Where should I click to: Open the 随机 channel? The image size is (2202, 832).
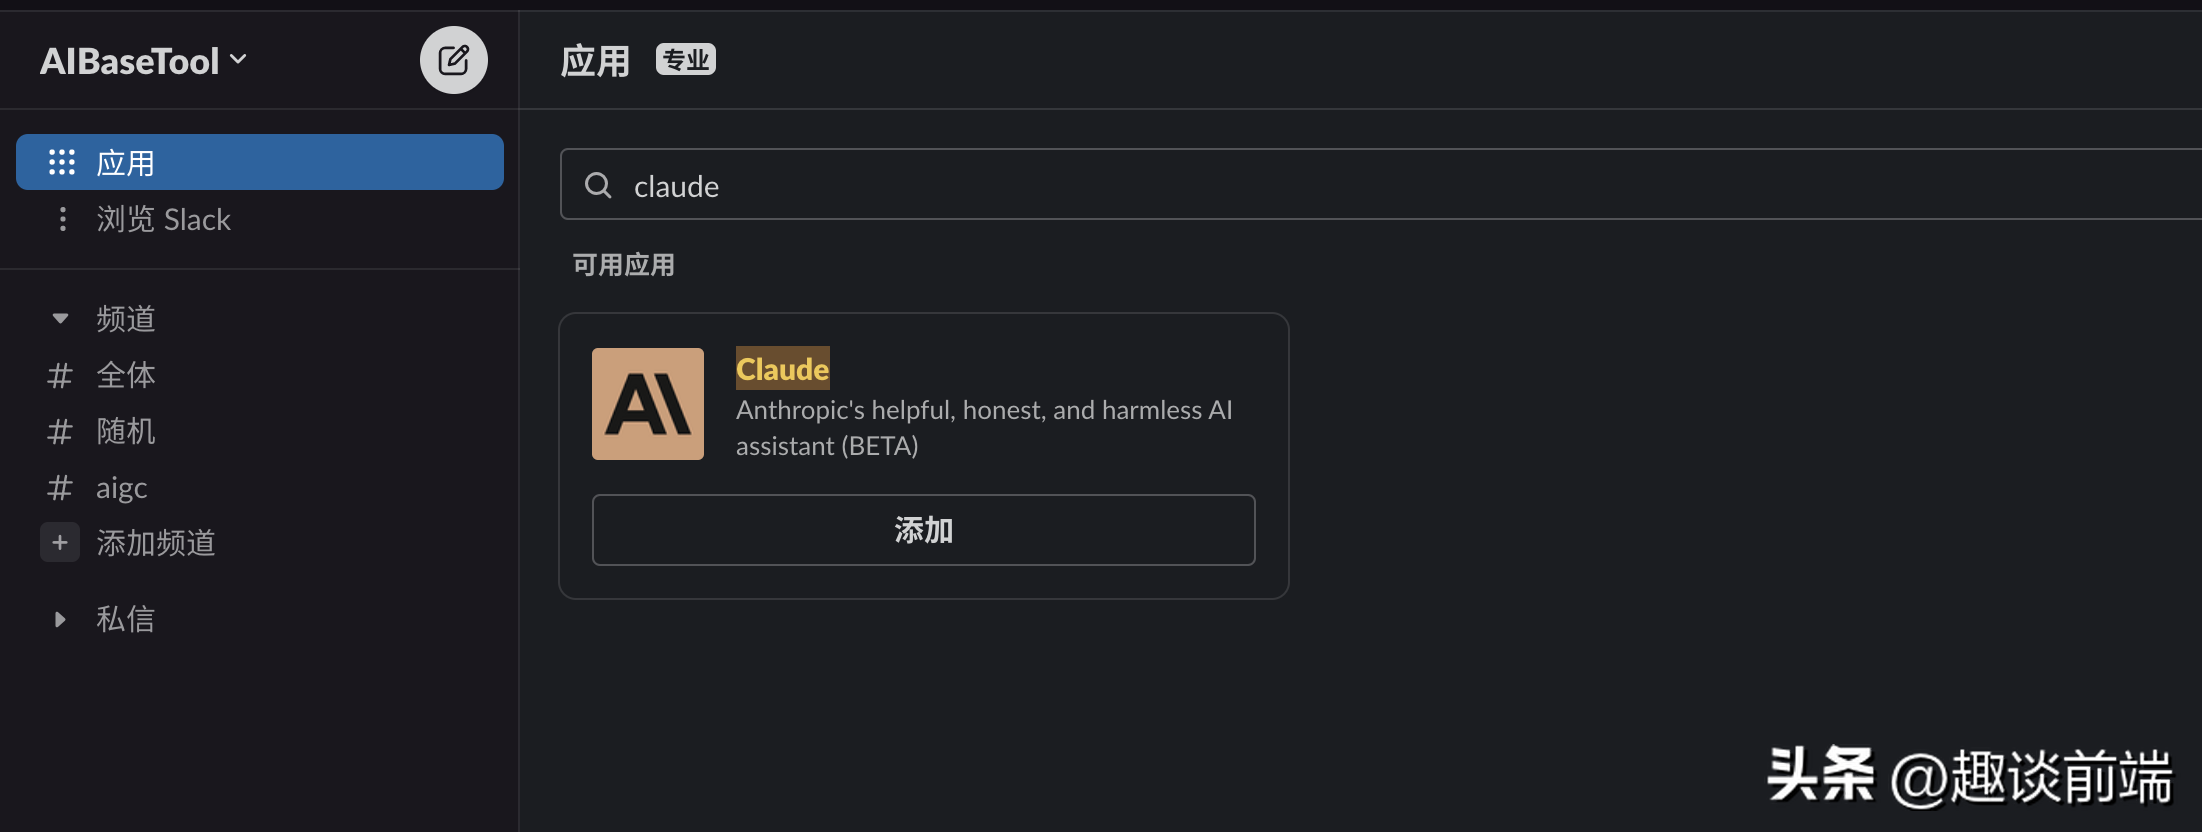[126, 431]
